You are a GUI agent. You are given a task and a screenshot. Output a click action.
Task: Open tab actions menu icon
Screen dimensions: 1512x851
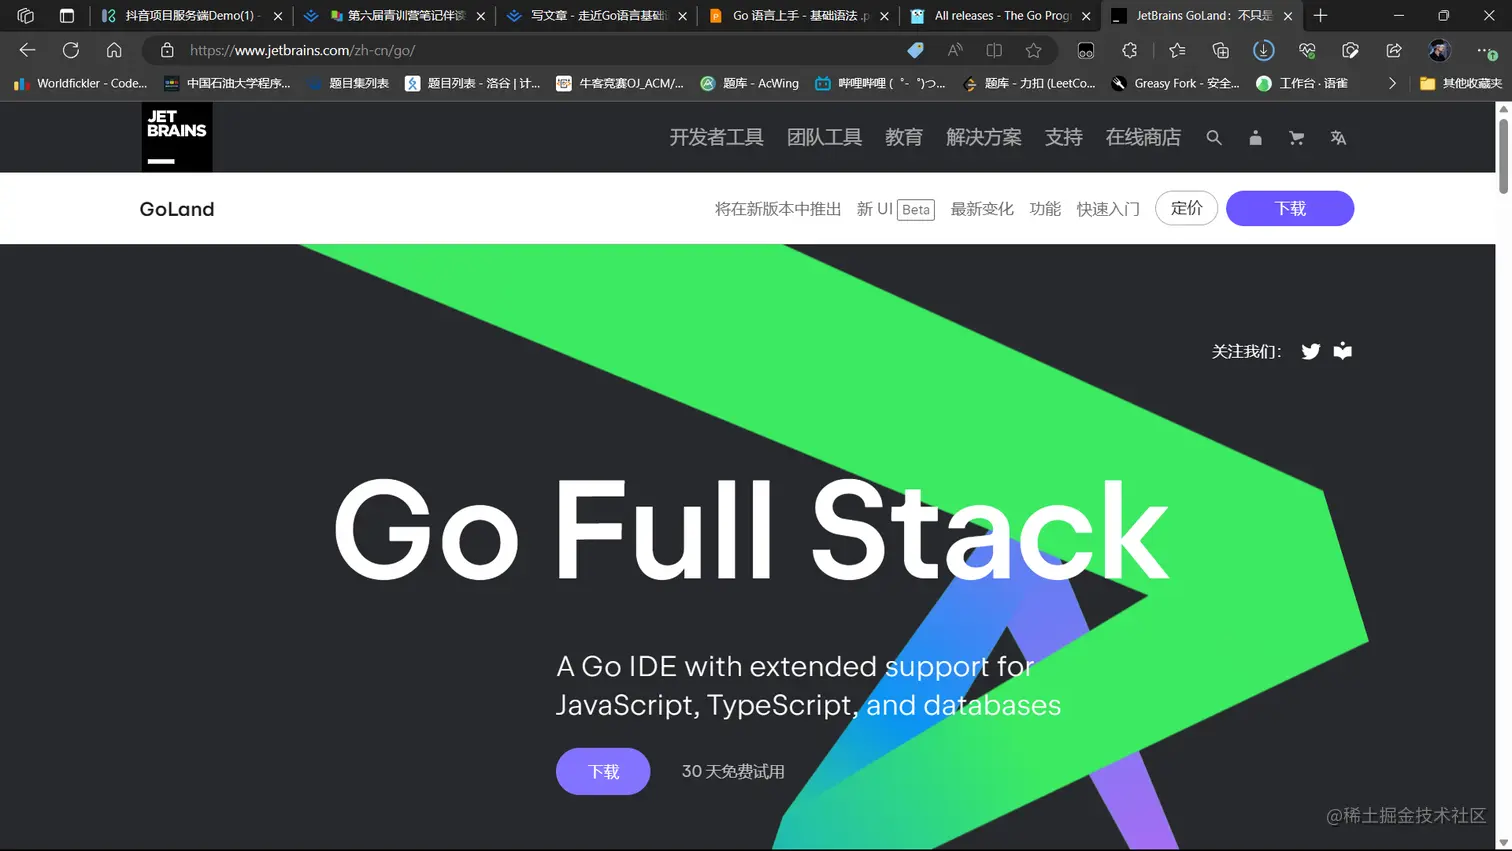[67, 16]
